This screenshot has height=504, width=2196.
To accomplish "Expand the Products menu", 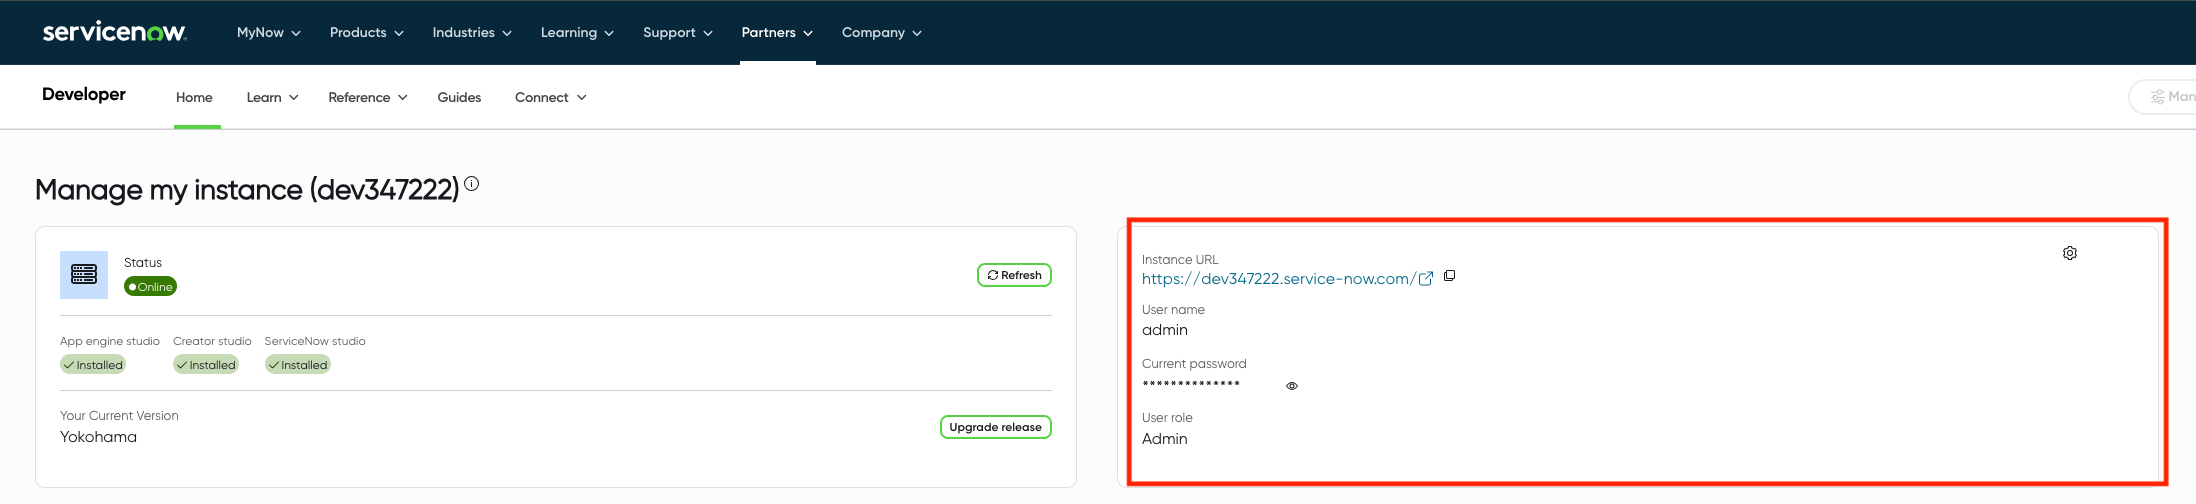I will pos(366,32).
